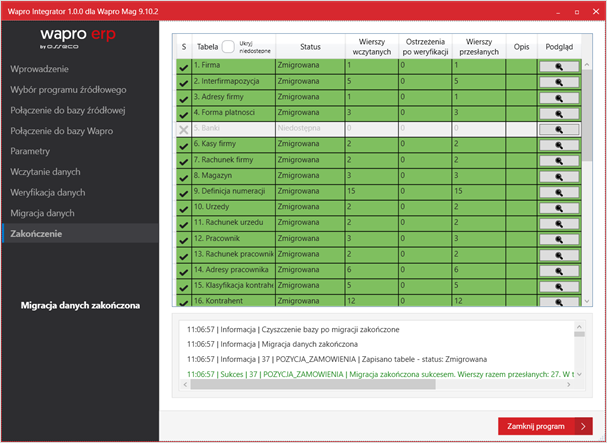607x443 pixels.
Task: Open Połączenie do bazy Wapro step
Action: click(x=61, y=132)
